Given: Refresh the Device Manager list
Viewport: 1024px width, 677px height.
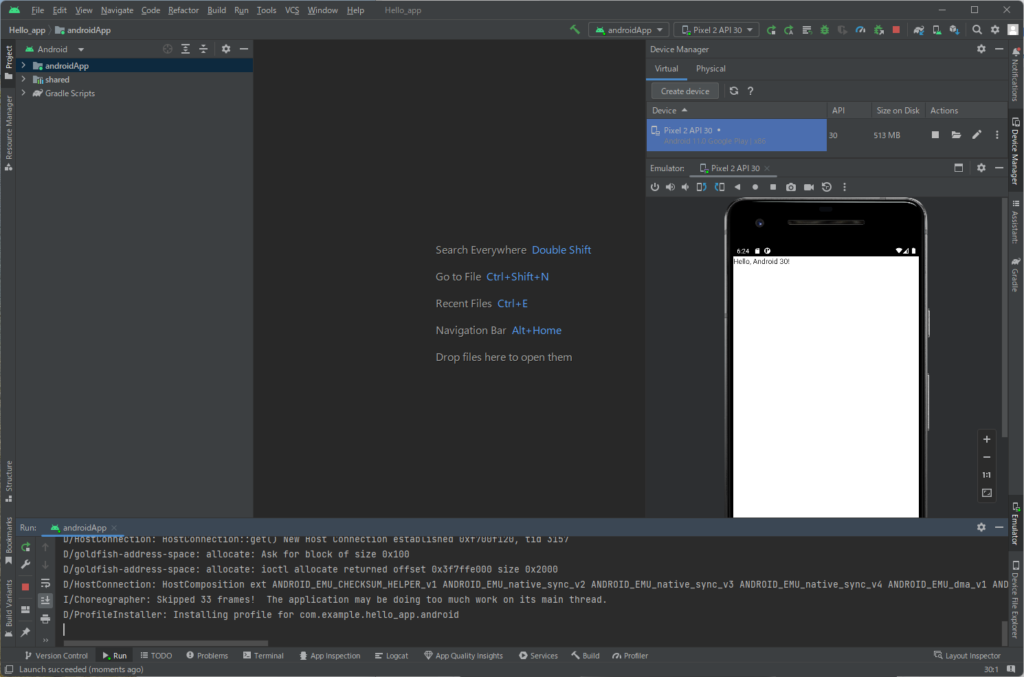Looking at the screenshot, I should coord(733,91).
